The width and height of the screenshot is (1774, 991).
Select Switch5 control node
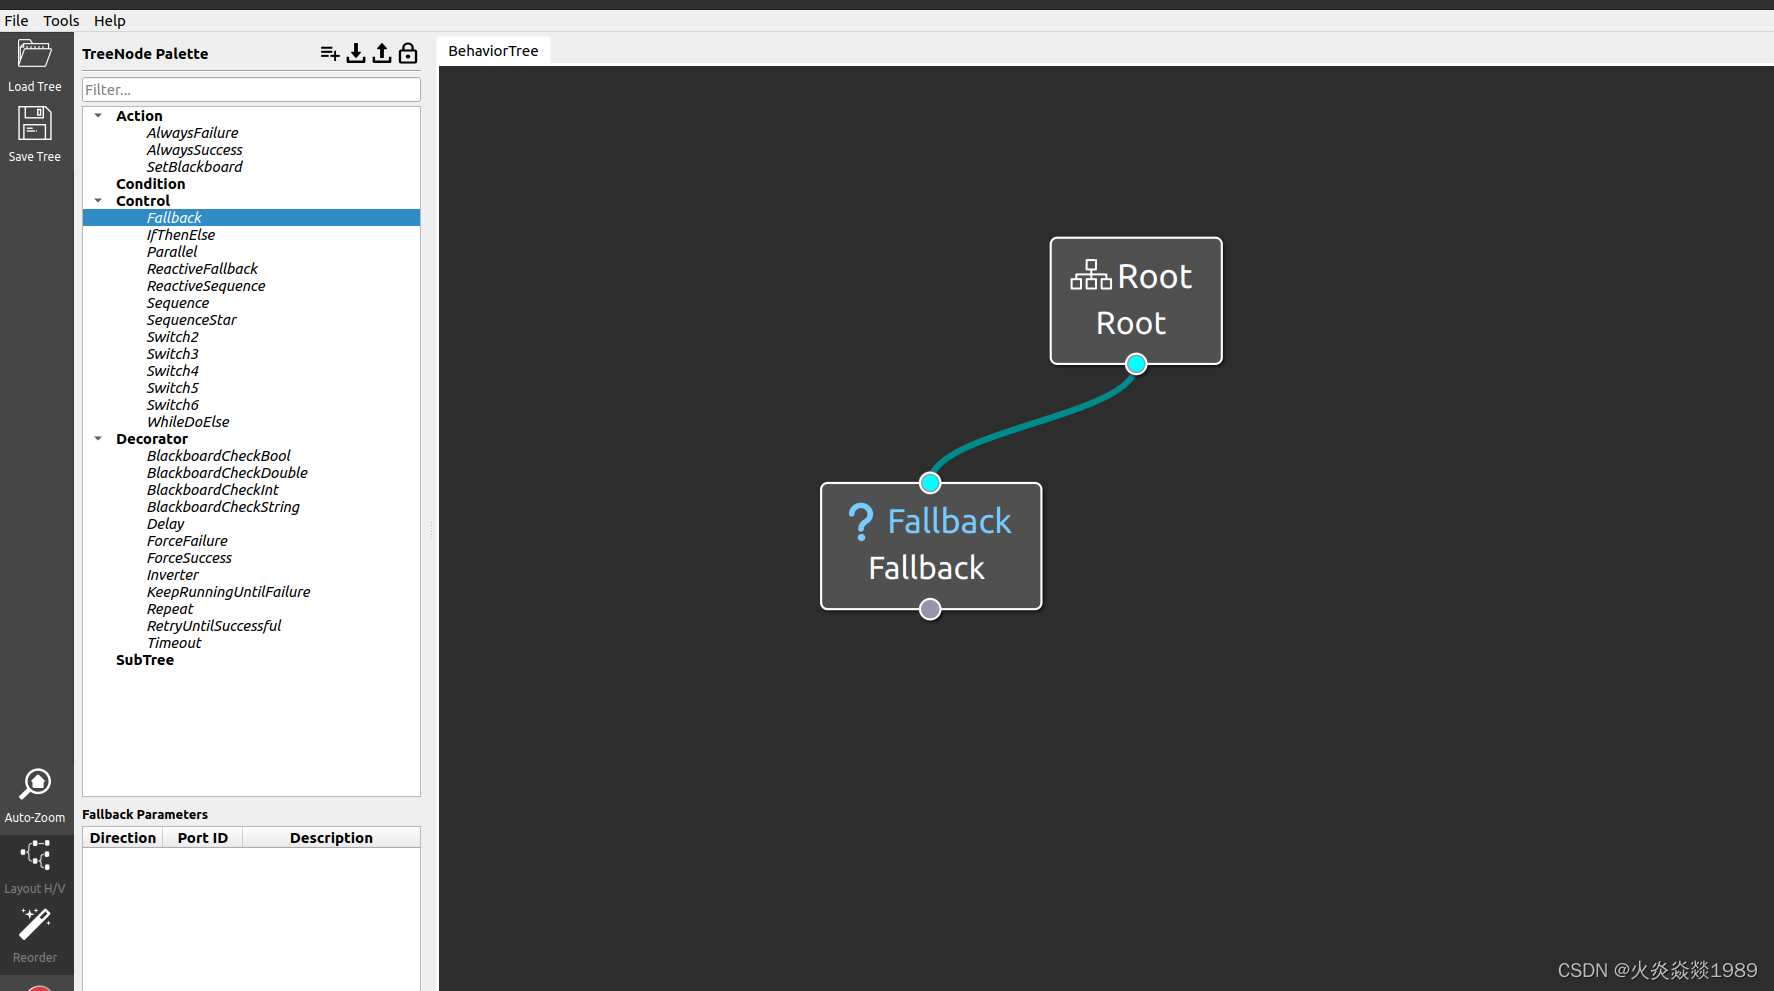(172, 388)
